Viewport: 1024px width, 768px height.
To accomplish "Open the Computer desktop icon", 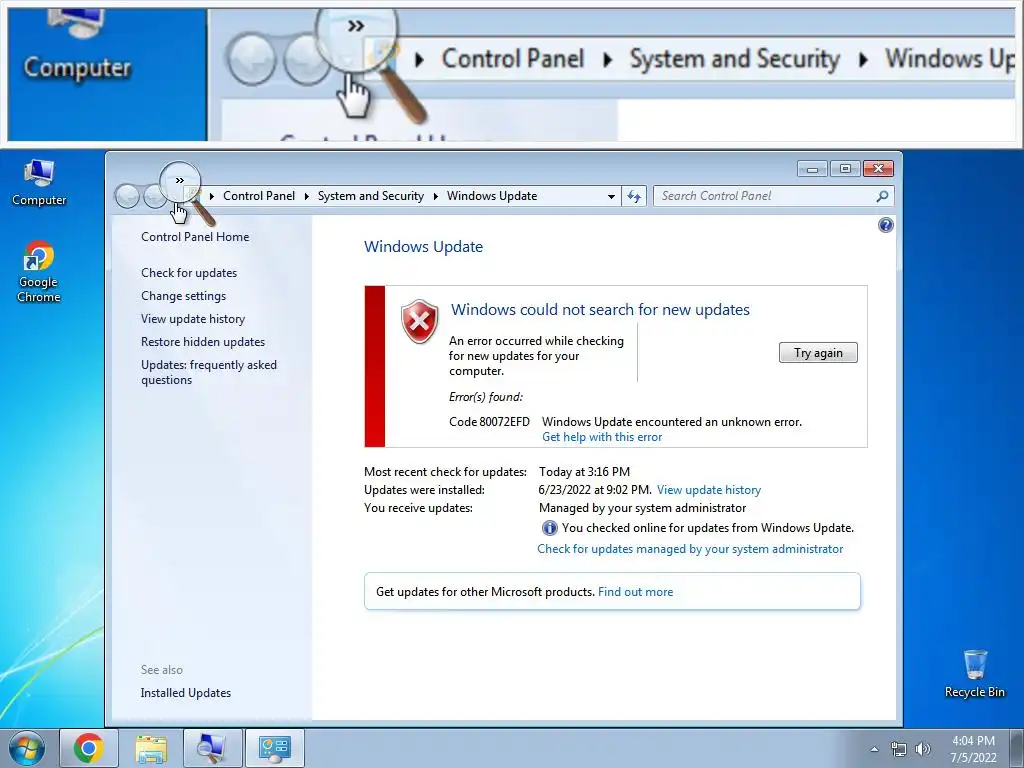I will pyautogui.click(x=39, y=183).
